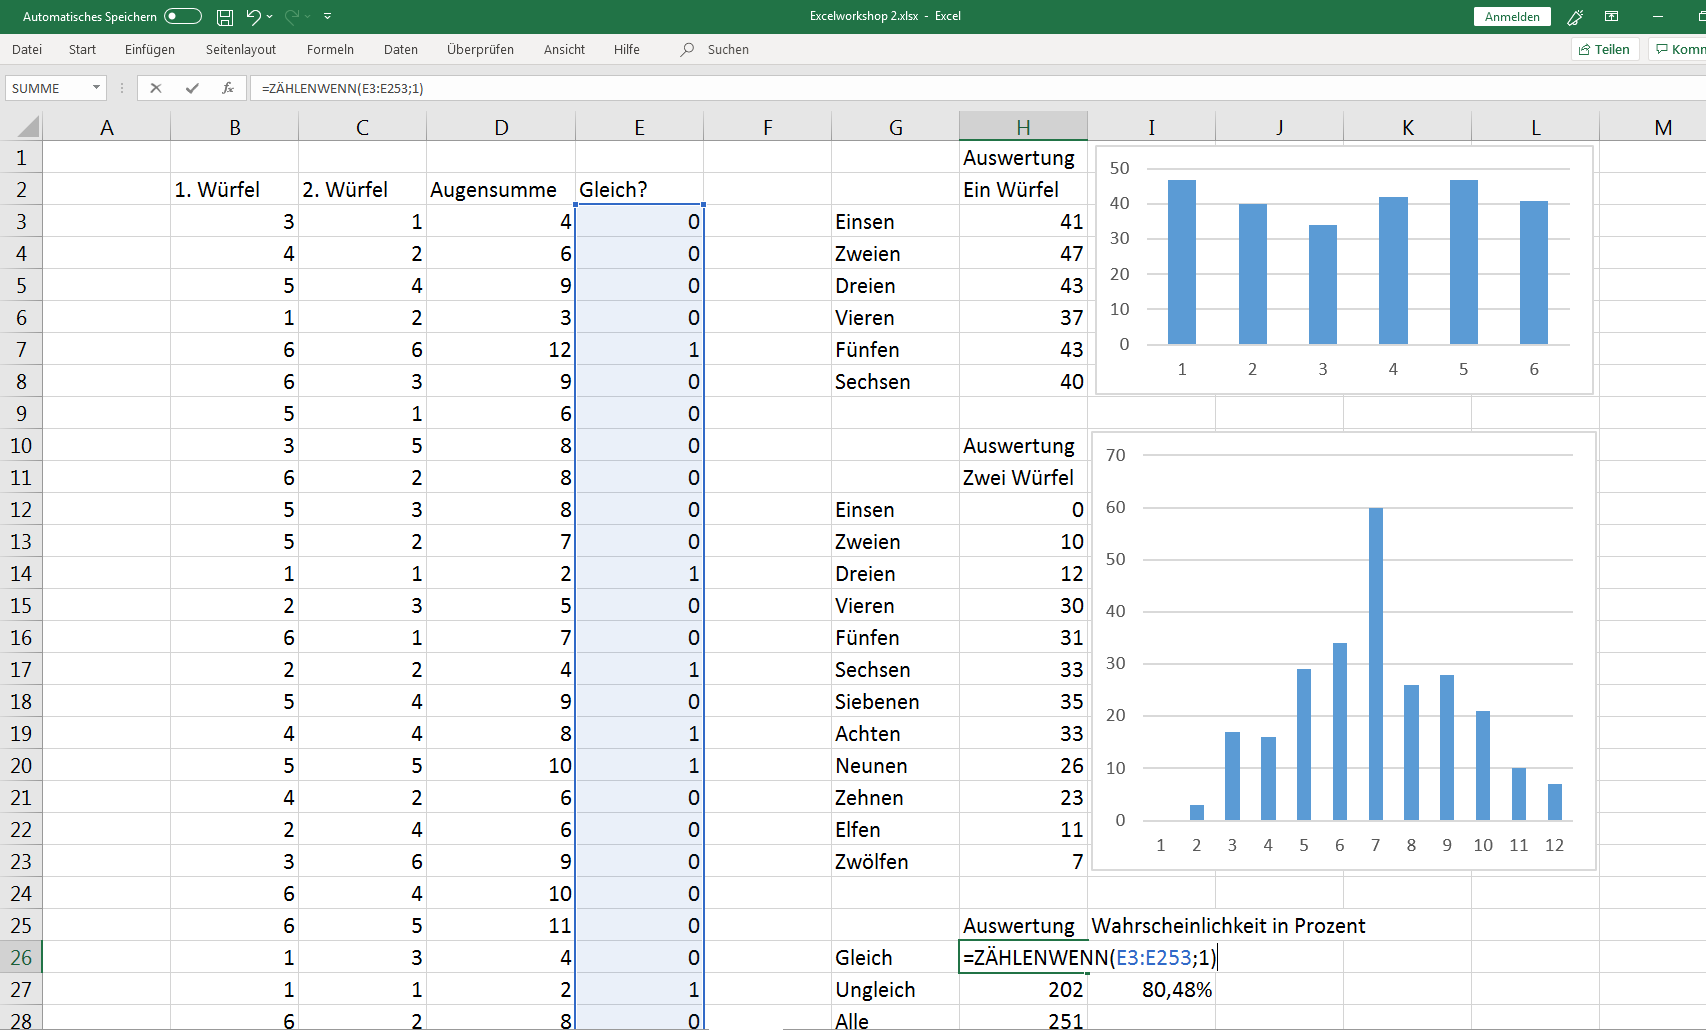Click 'Wahrscheinlichkeit in Prozent' cell
This screenshot has width=1706, height=1030.
click(1228, 925)
